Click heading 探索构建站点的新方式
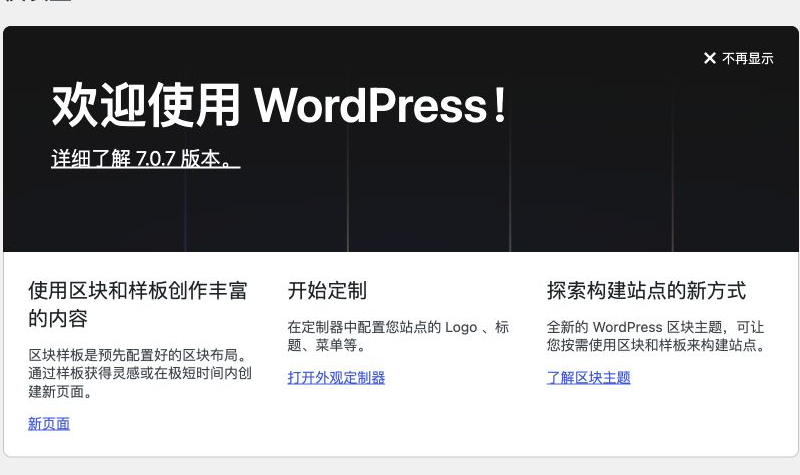Screen dimensions: 800x475 click(x=646, y=290)
